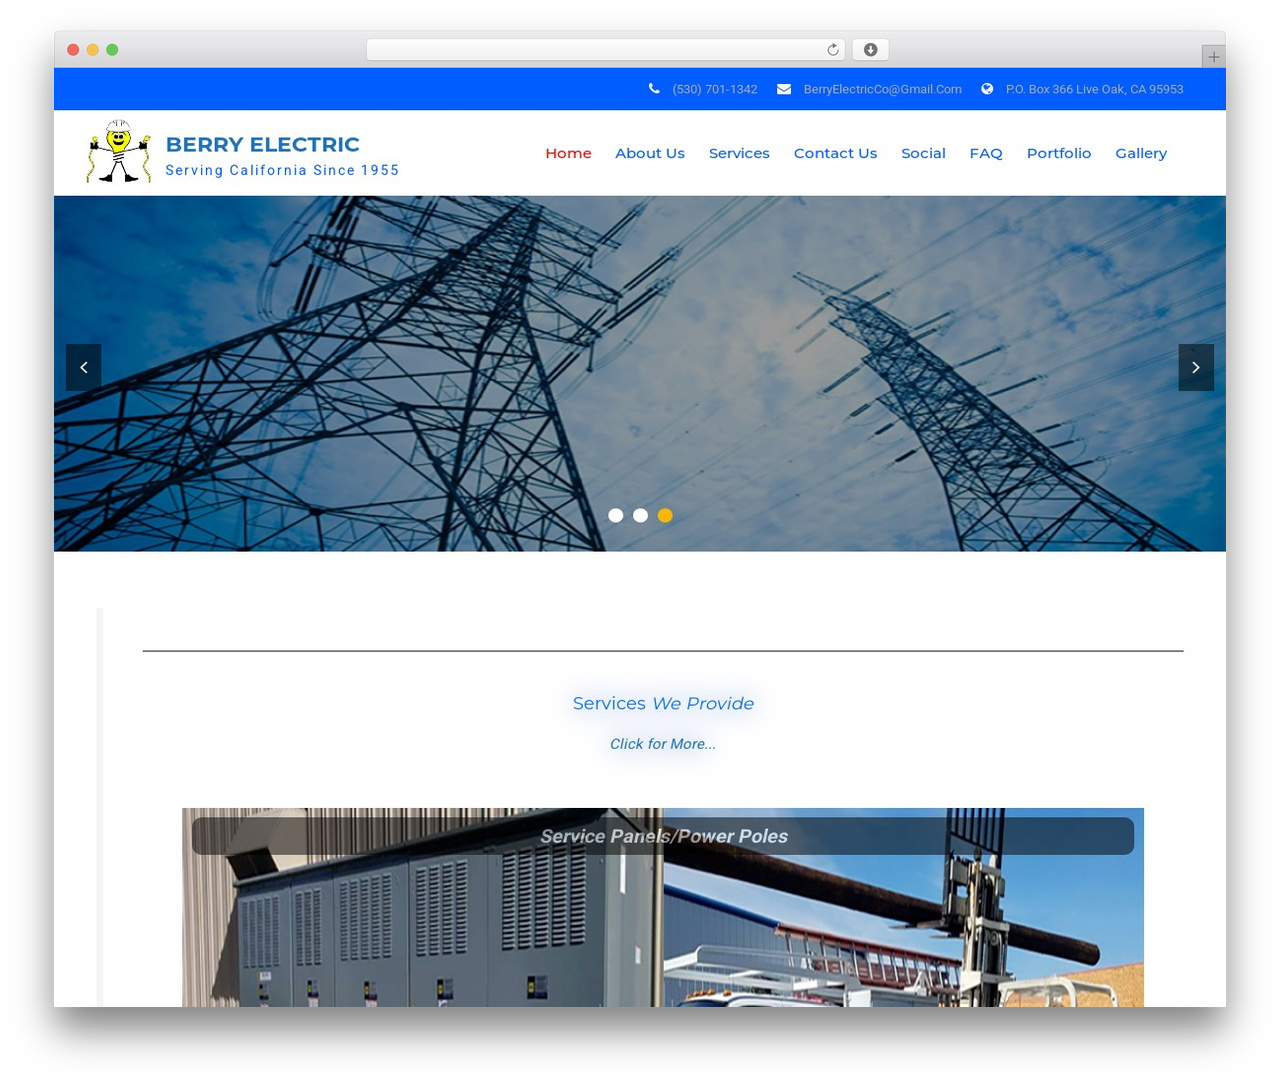The height and width of the screenshot is (1084, 1280).
Task: Select the third orange slider dot
Action: (x=665, y=516)
